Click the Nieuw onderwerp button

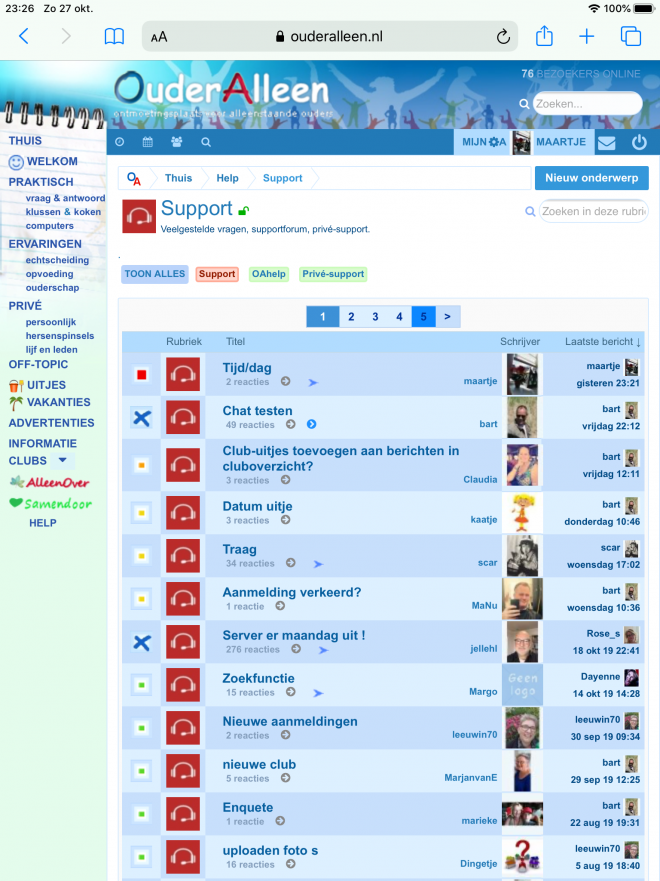tap(591, 178)
